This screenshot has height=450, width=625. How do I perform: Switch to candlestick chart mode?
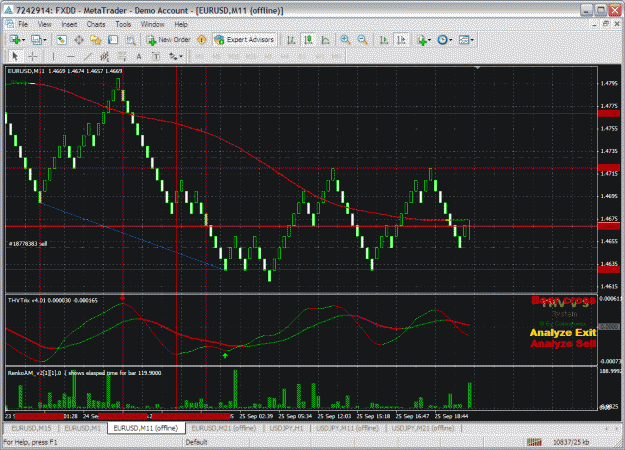pyautogui.click(x=308, y=40)
